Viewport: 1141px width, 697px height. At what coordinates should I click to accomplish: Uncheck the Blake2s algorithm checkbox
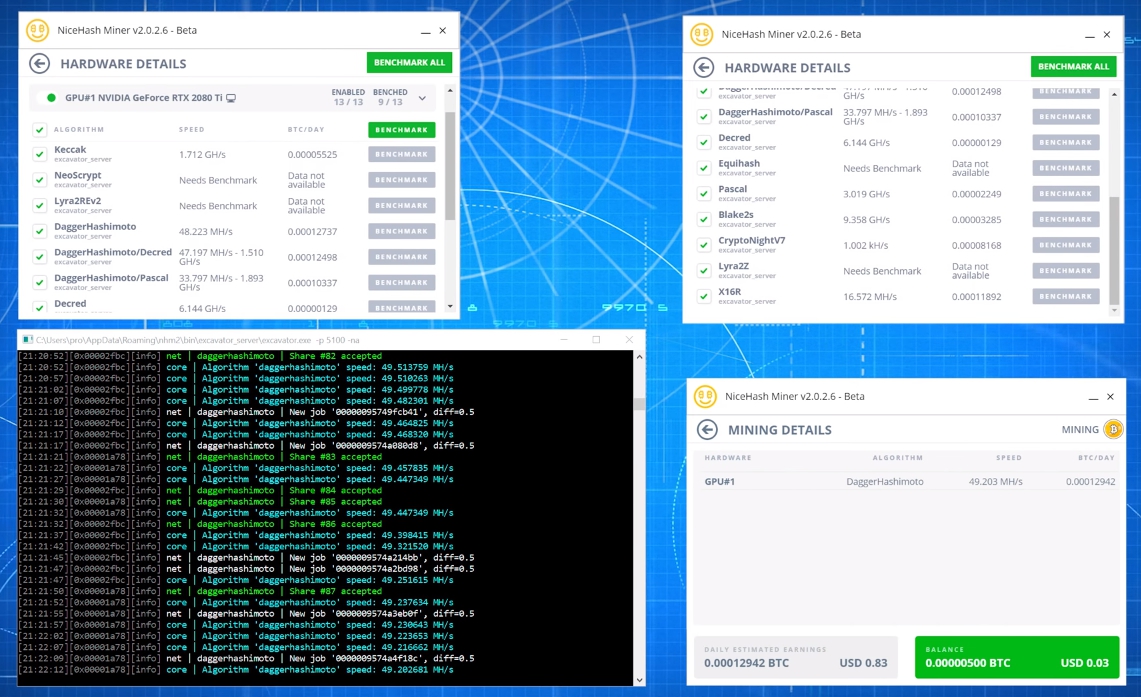pos(704,219)
